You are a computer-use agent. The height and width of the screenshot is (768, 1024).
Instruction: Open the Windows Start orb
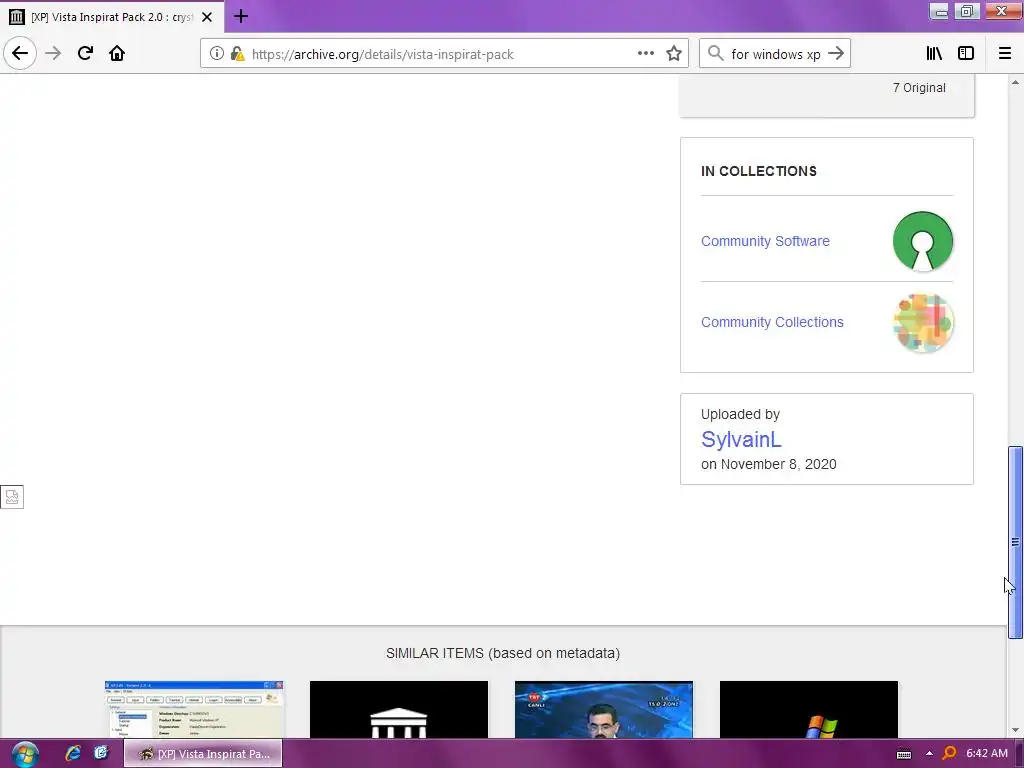click(x=24, y=754)
